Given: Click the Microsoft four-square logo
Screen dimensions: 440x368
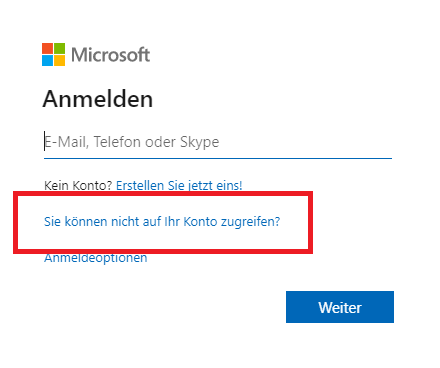Looking at the screenshot, I should (x=53, y=54).
